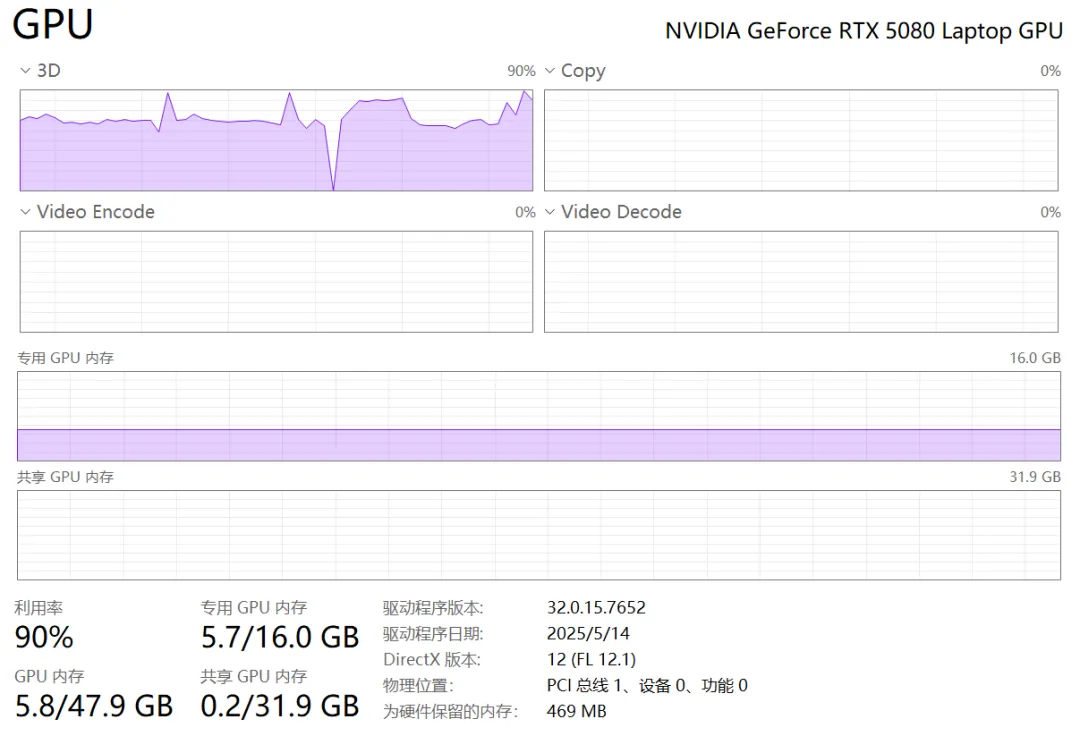Open the Copy engine dropdown chevron

pos(549,71)
